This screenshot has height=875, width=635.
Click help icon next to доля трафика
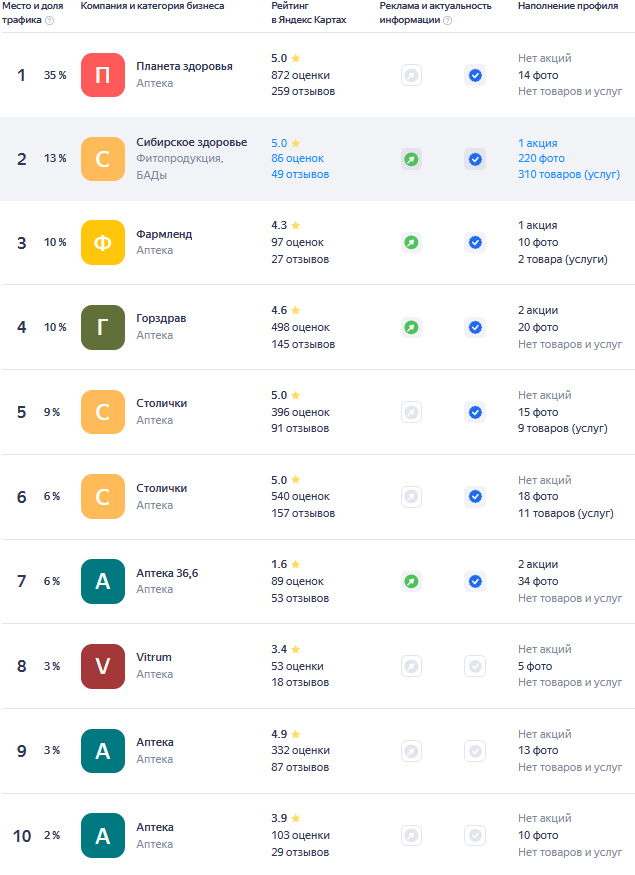(50, 21)
